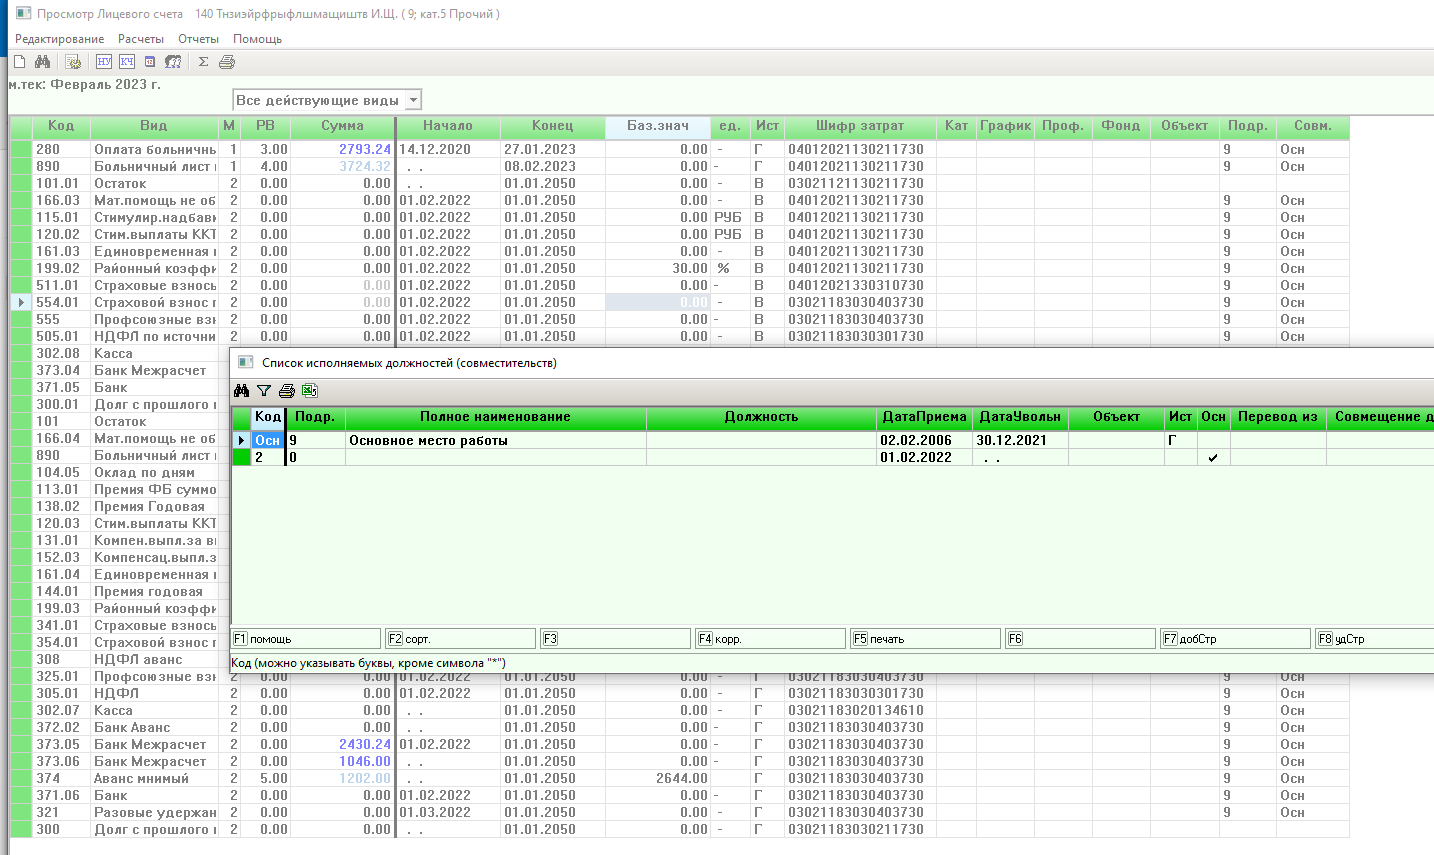Select the Разовые удержан row
1434x855 pixels.
coord(680,813)
